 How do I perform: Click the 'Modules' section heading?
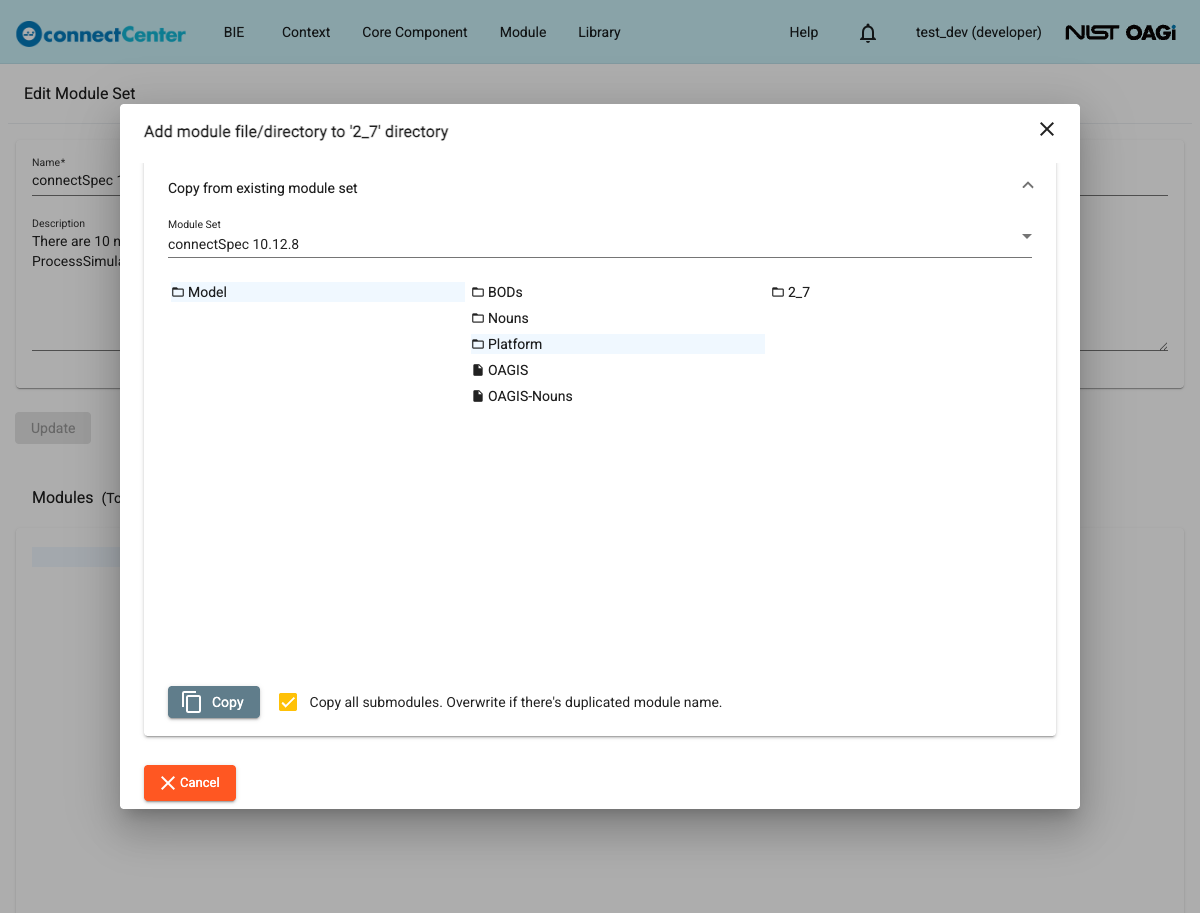pyautogui.click(x=63, y=497)
